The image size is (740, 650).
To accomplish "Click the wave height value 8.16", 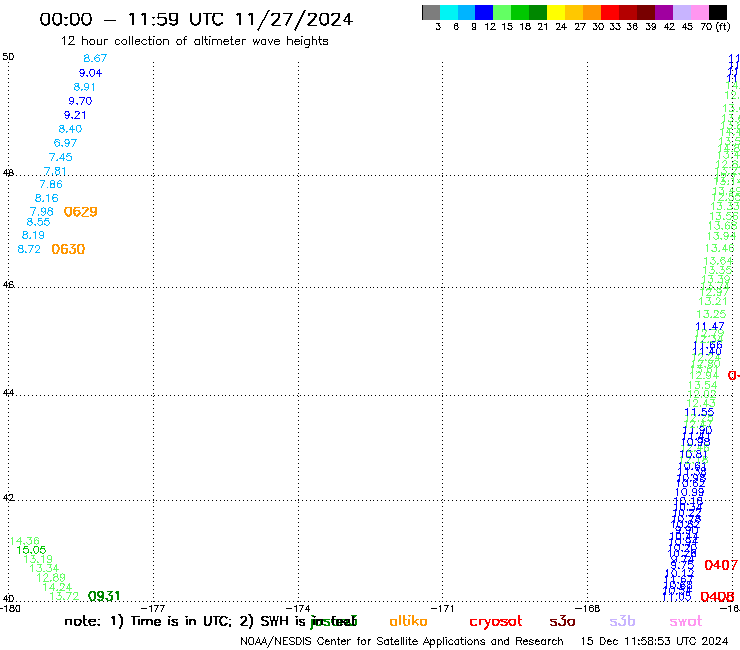I will [x=47, y=198].
